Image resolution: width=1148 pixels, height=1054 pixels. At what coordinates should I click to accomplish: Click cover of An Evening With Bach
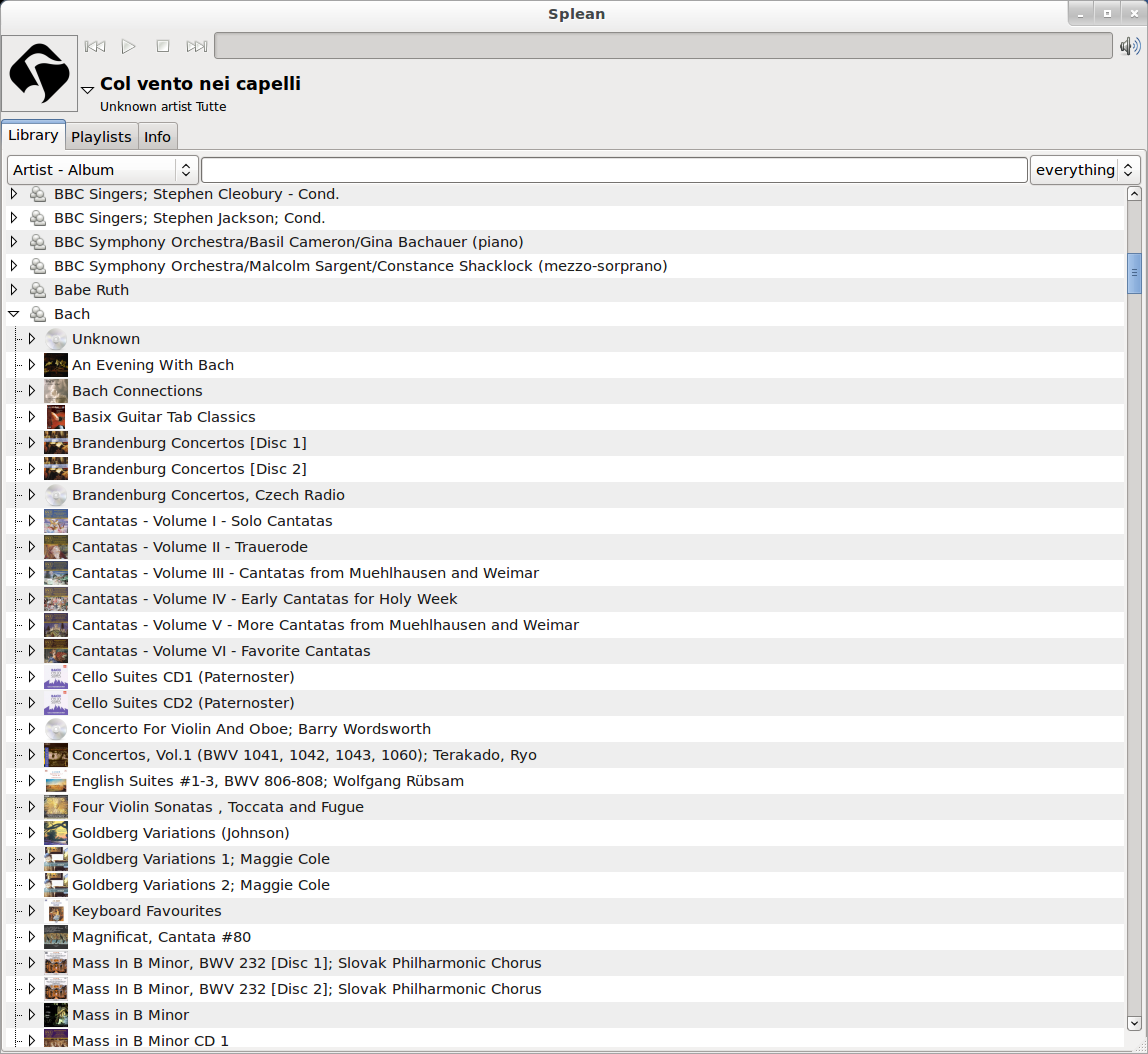(56, 365)
